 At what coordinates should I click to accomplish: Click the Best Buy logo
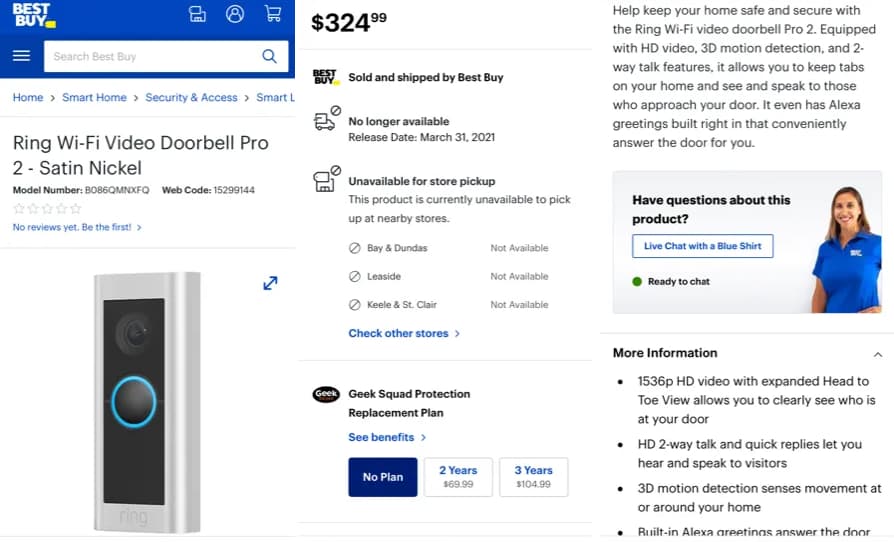pos(33,15)
